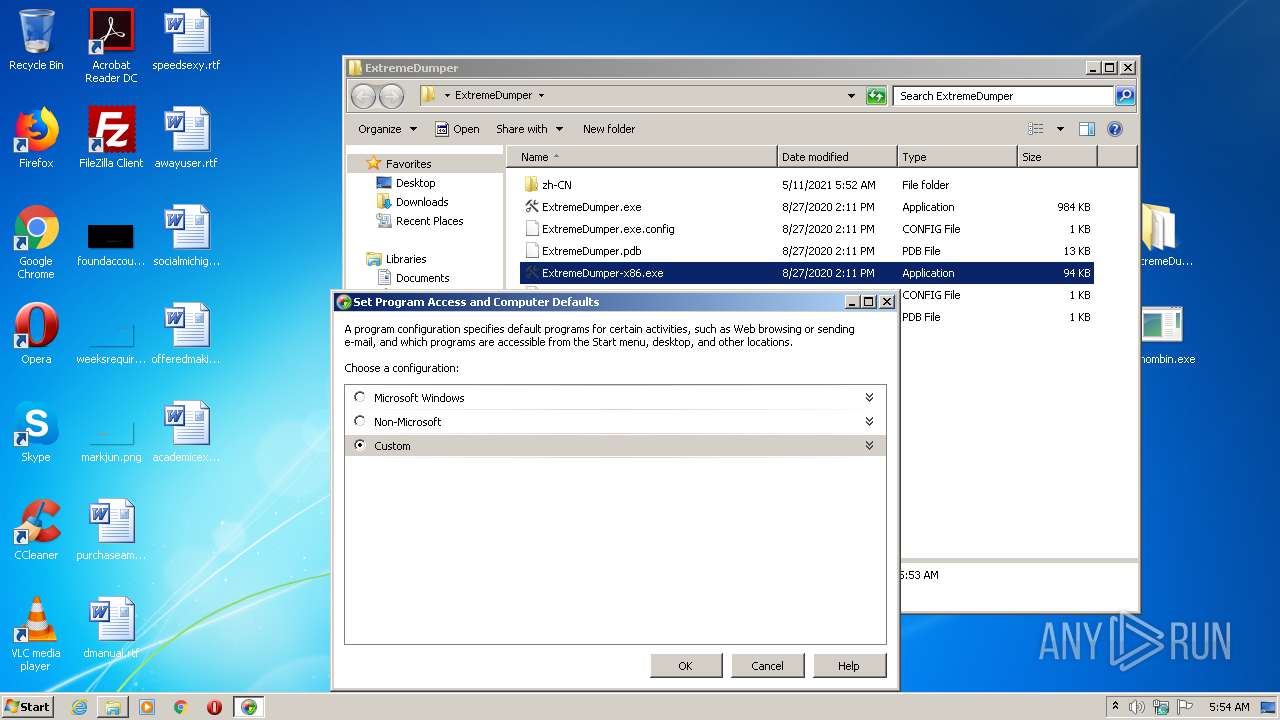
Task: Select the ExtremeDumper.pdb file row
Action: click(806, 251)
